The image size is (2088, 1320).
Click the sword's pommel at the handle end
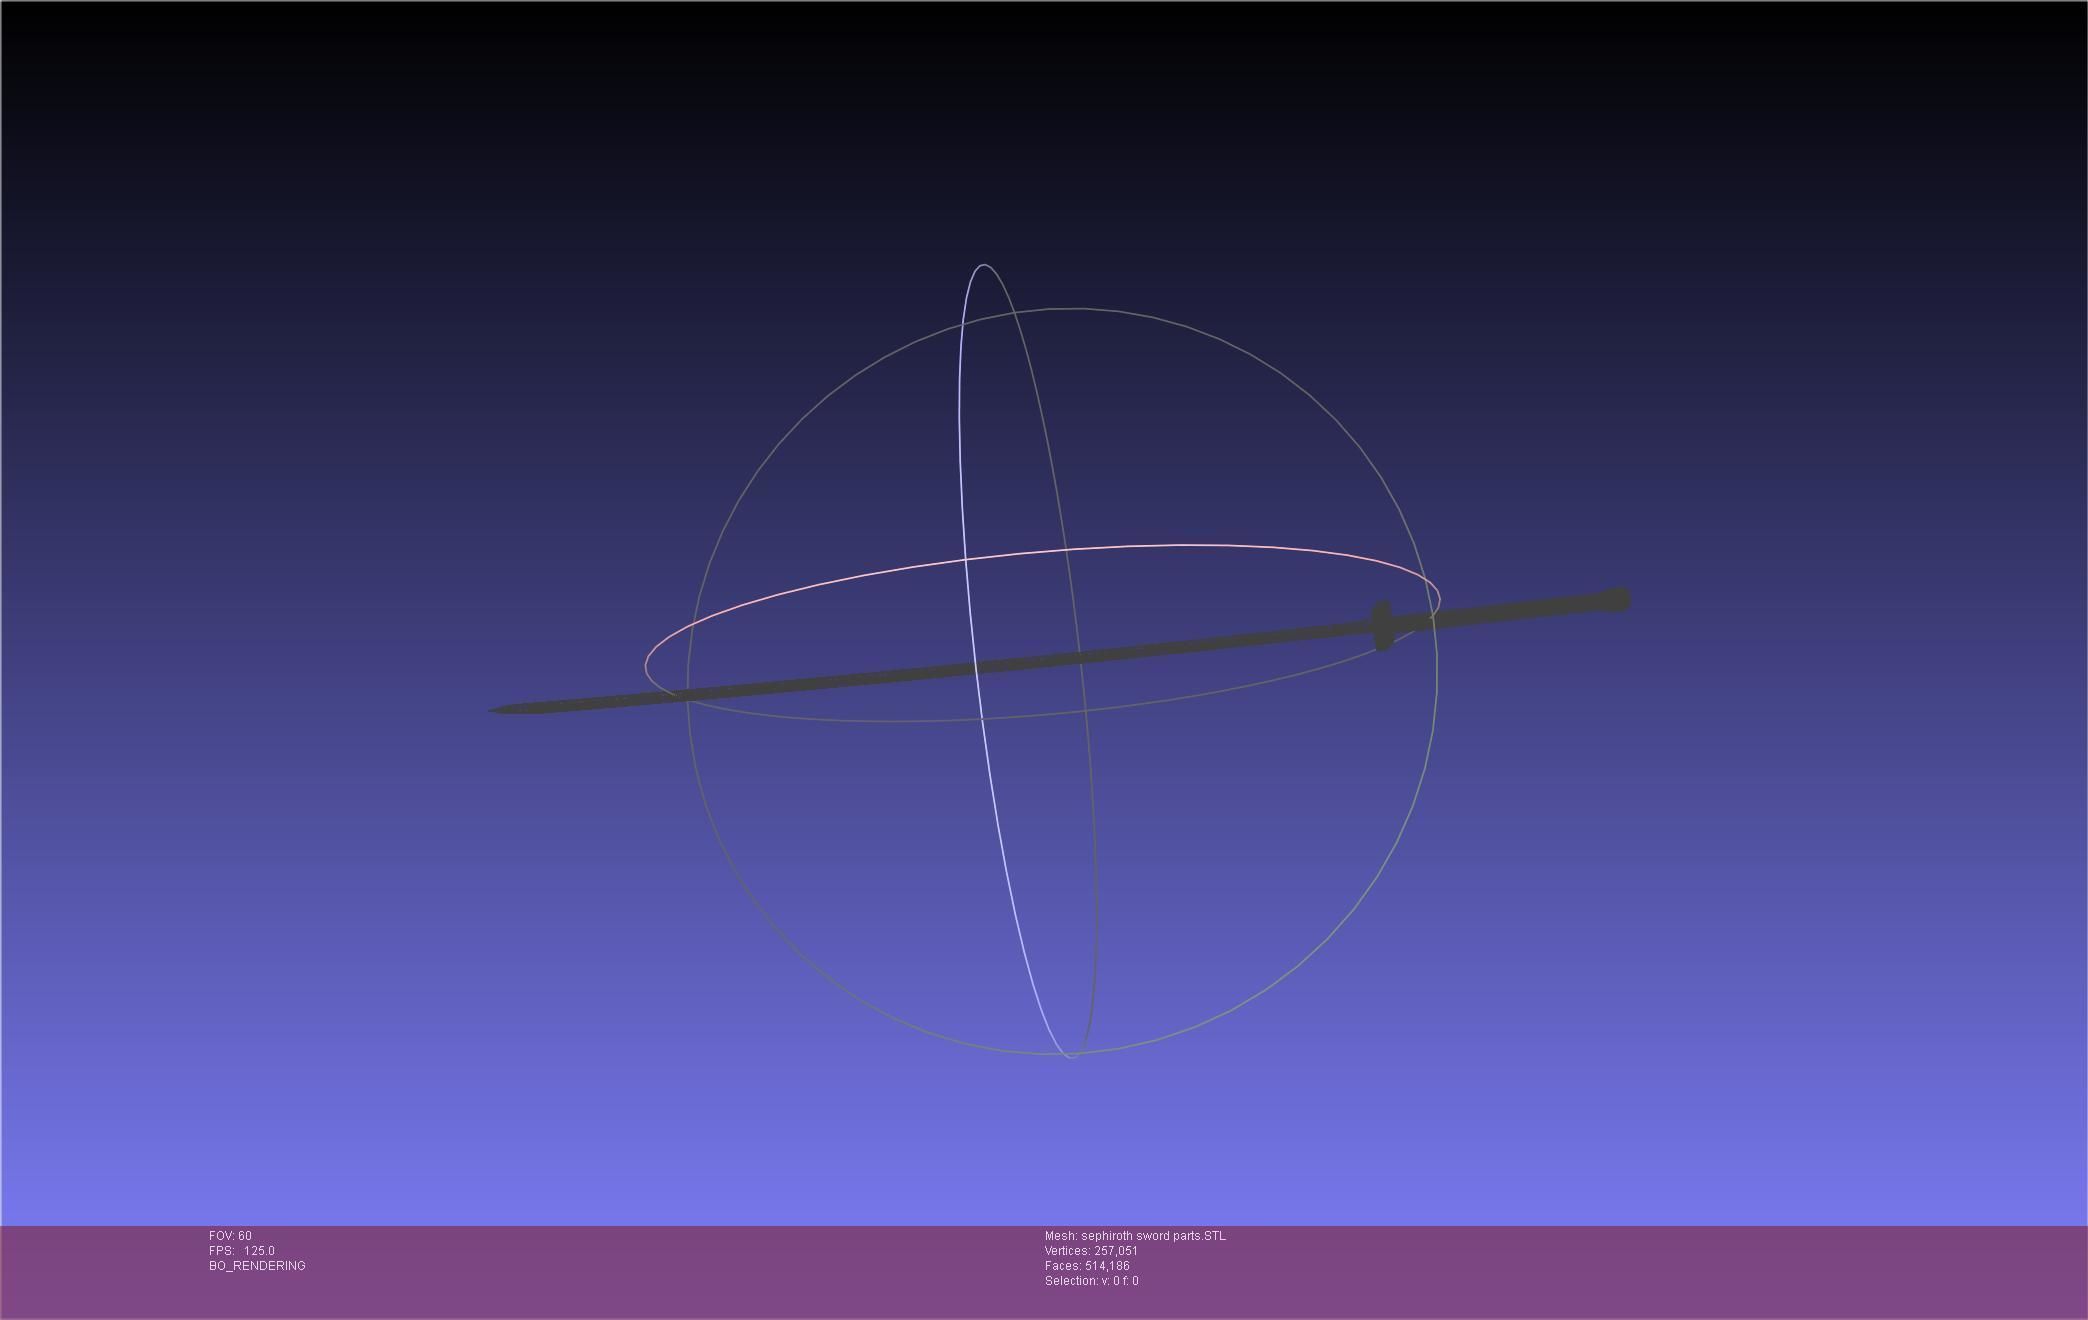(x=1617, y=600)
